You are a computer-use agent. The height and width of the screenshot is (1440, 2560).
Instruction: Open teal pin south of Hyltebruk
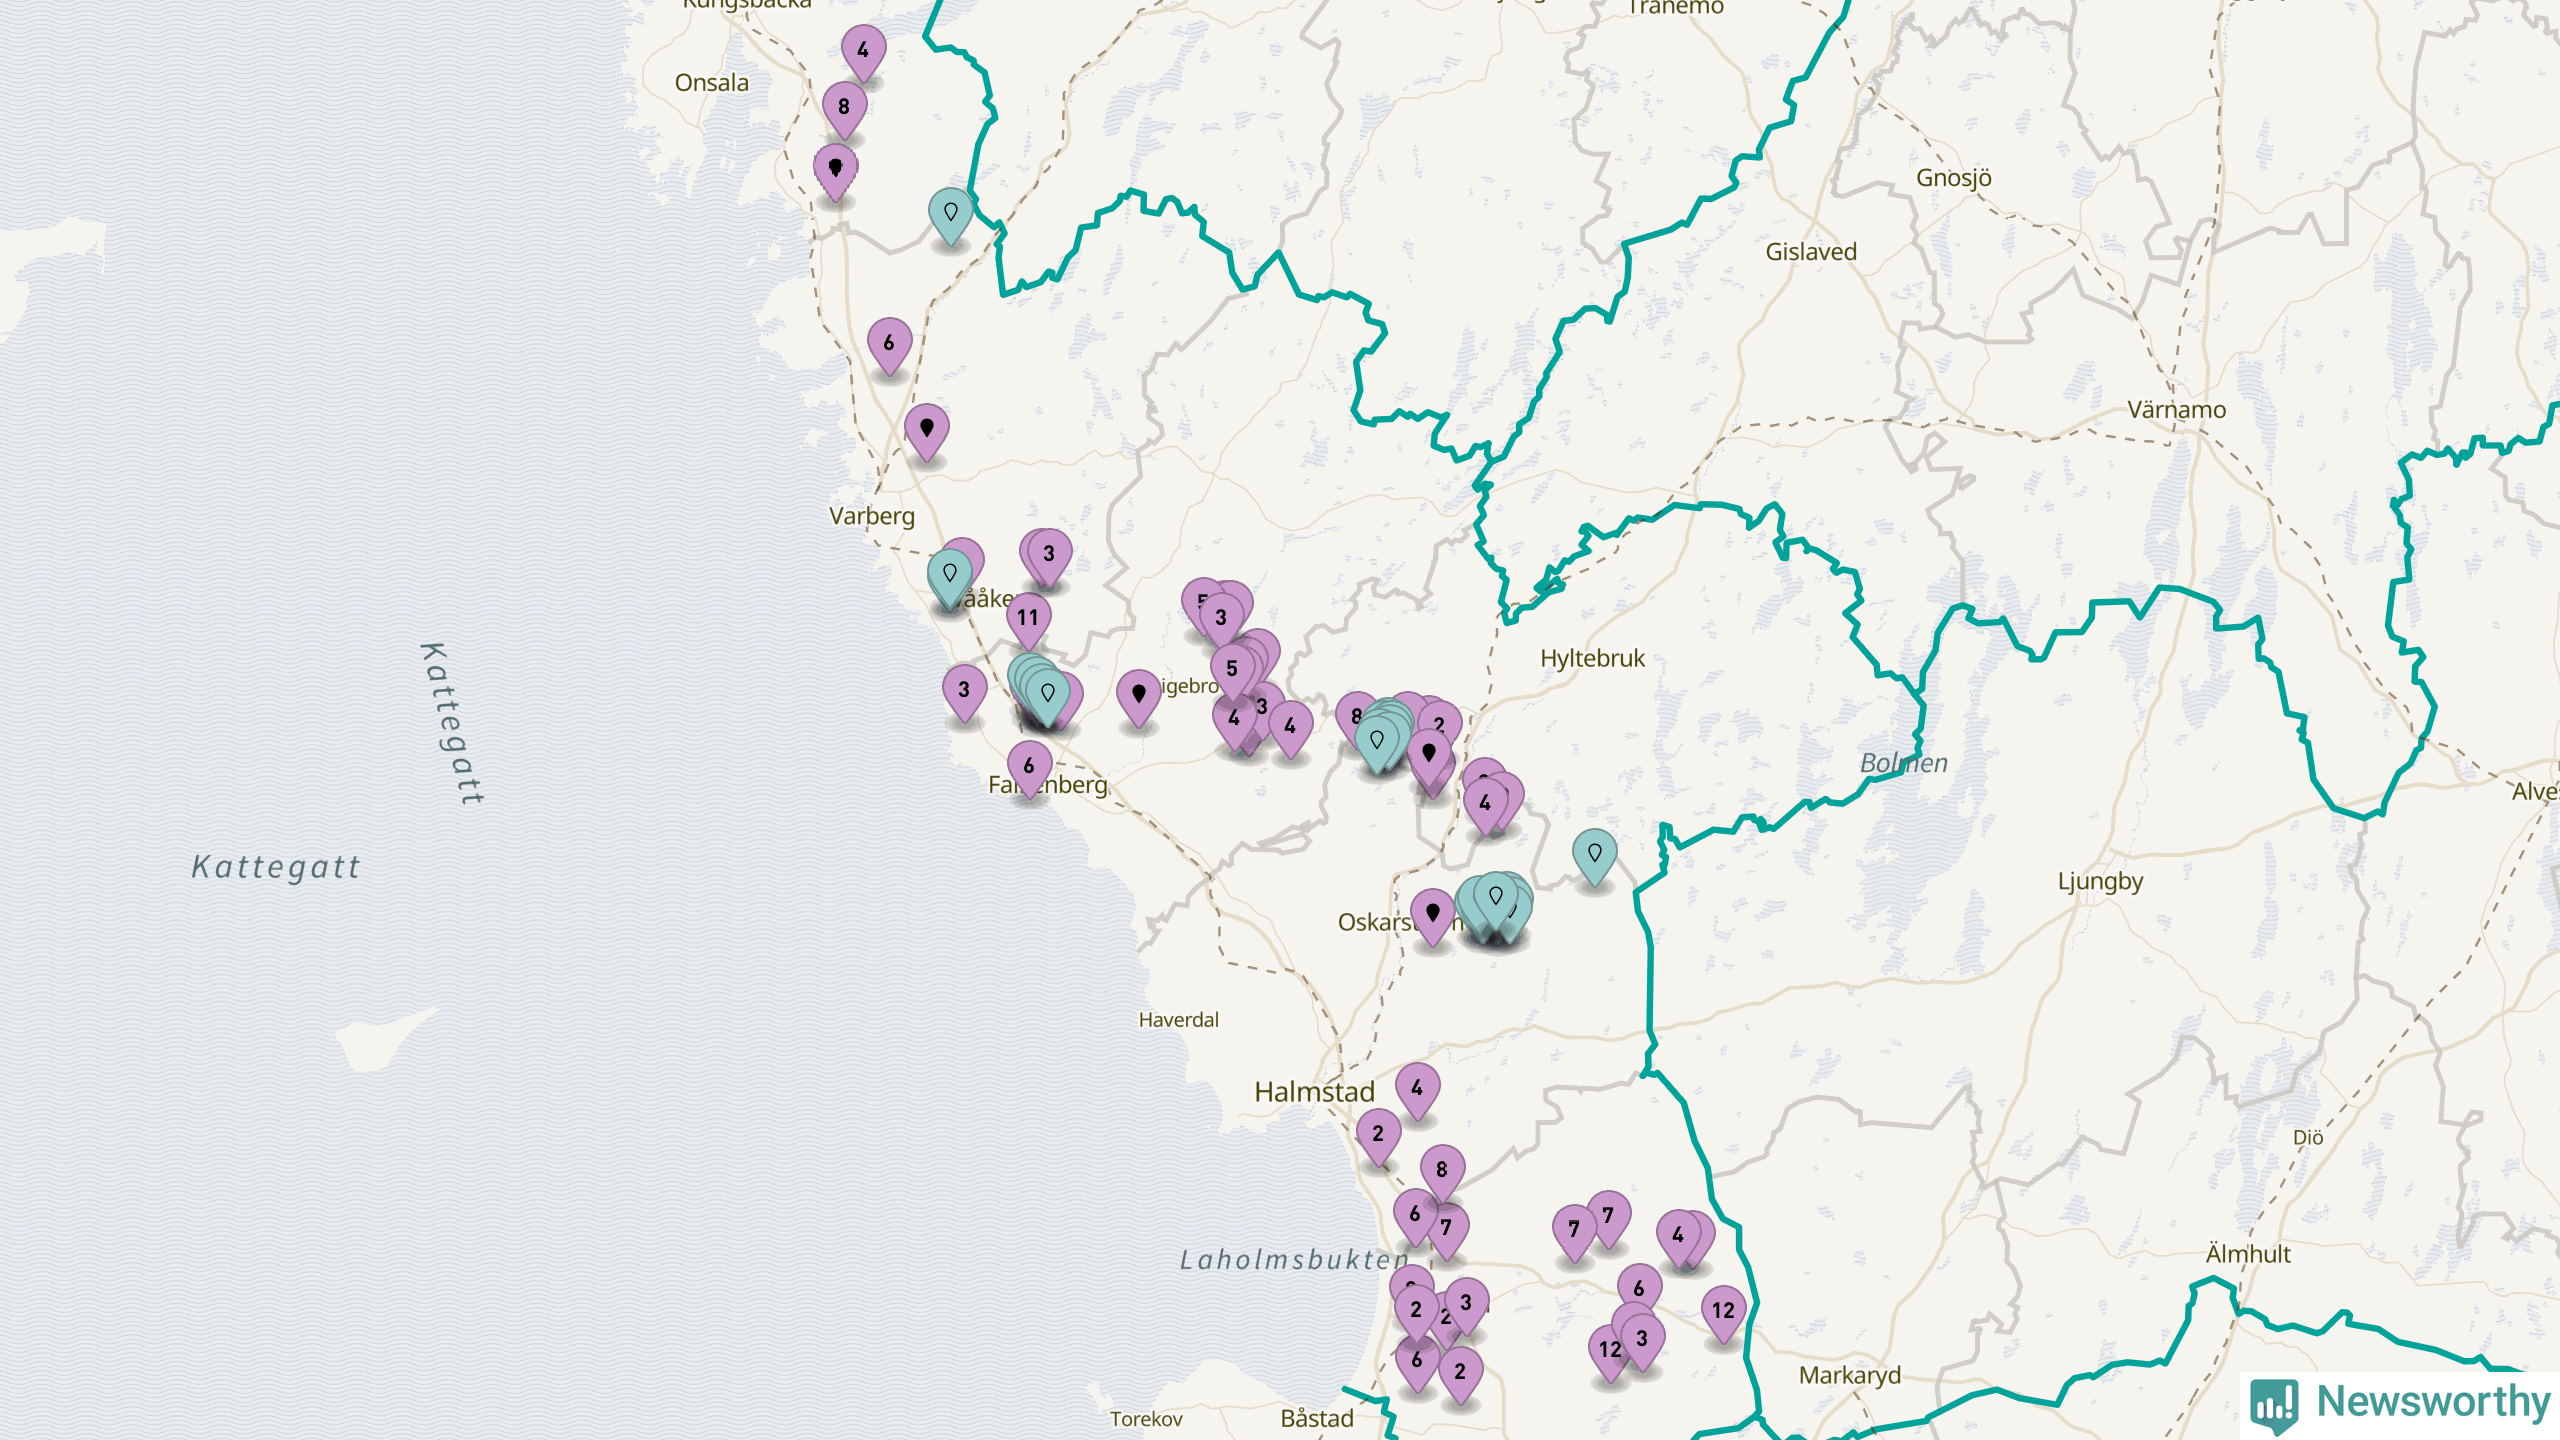pos(1594,857)
